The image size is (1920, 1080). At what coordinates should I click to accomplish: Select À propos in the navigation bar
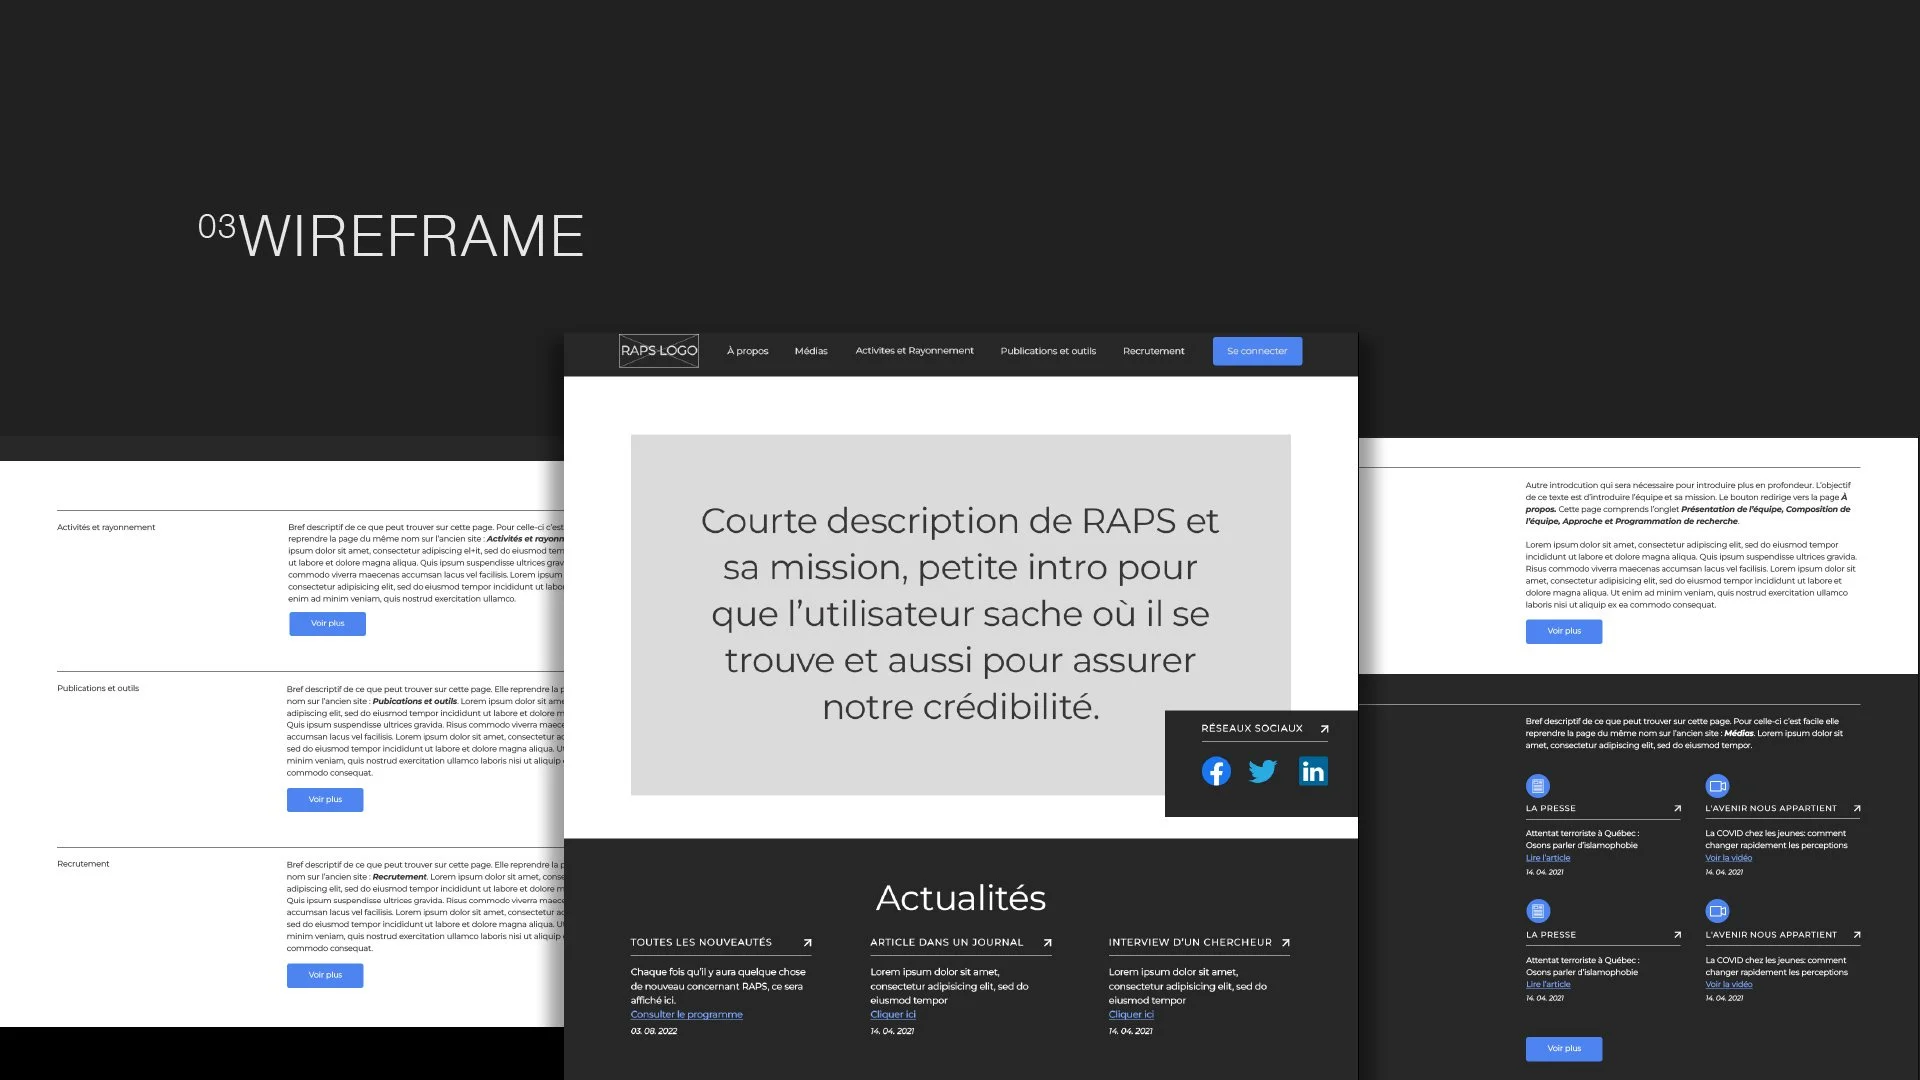pyautogui.click(x=747, y=351)
